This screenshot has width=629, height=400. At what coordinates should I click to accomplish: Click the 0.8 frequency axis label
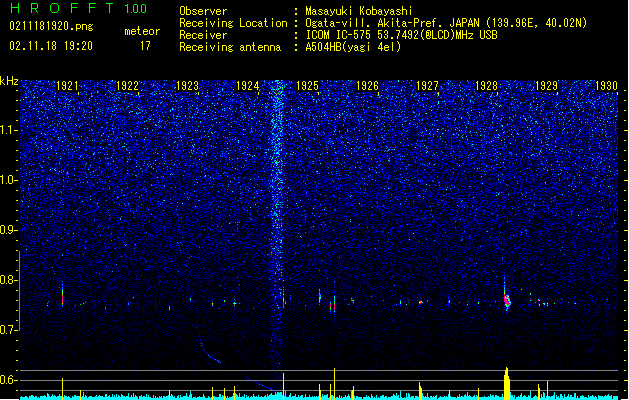point(9,280)
